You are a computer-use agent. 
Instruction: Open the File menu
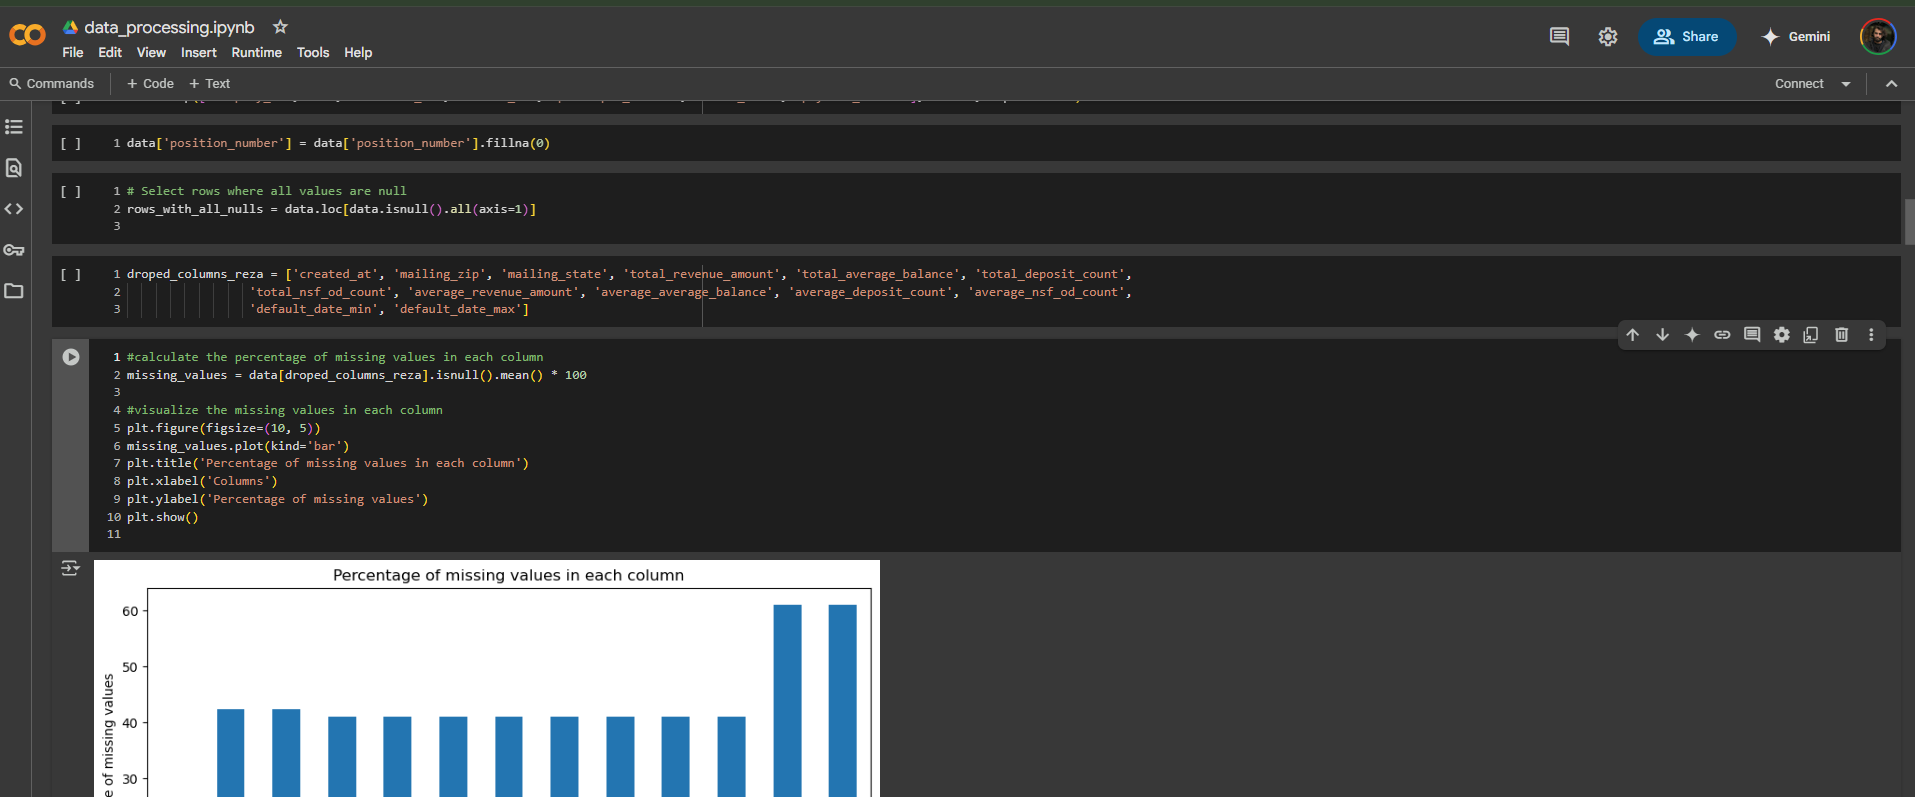pos(73,53)
